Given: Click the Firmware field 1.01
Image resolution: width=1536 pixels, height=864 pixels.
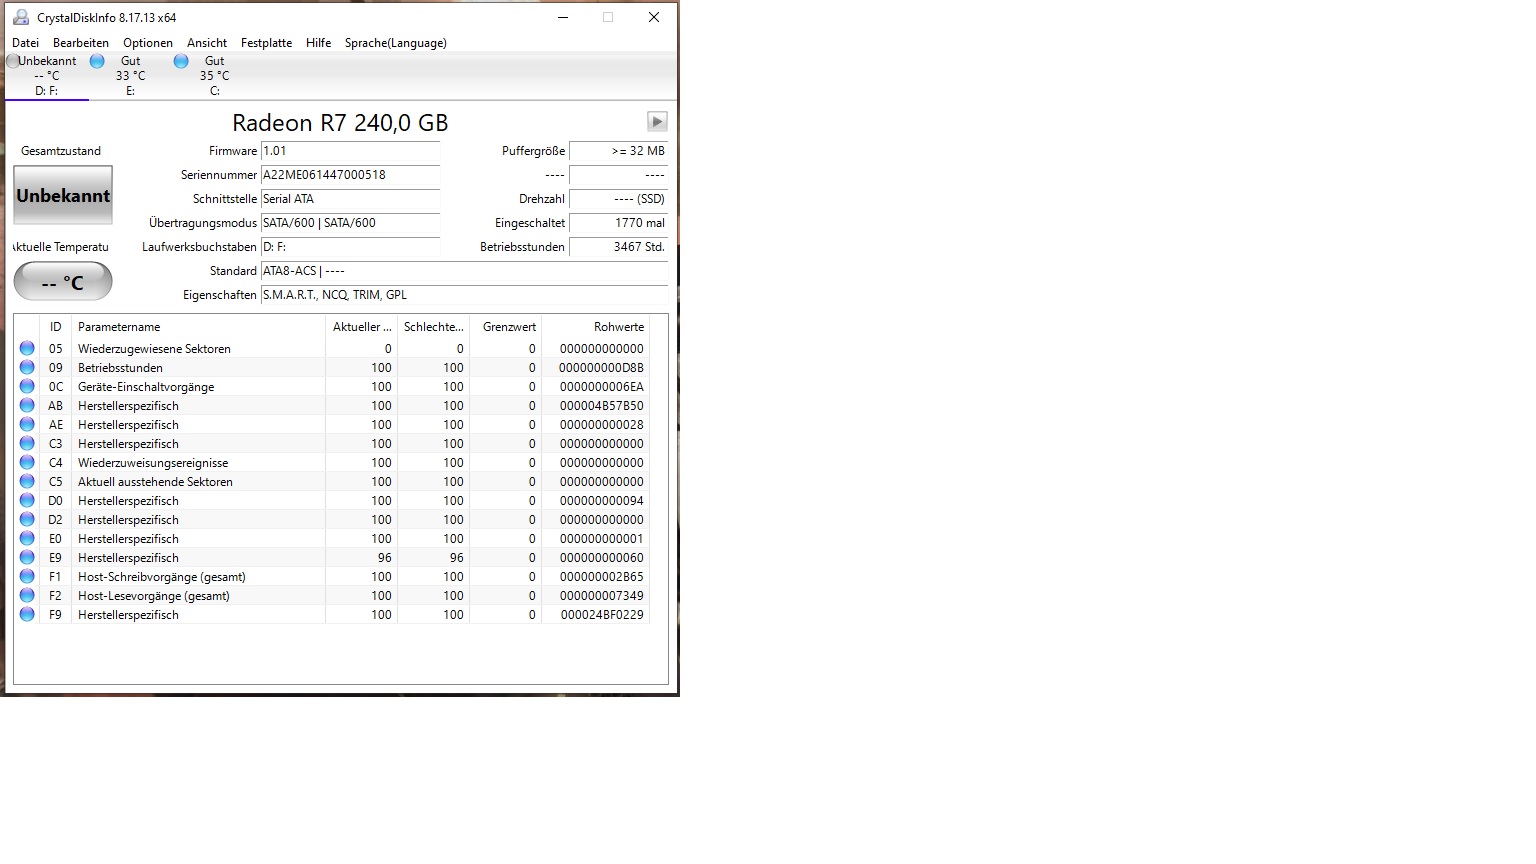Looking at the screenshot, I should click(350, 151).
